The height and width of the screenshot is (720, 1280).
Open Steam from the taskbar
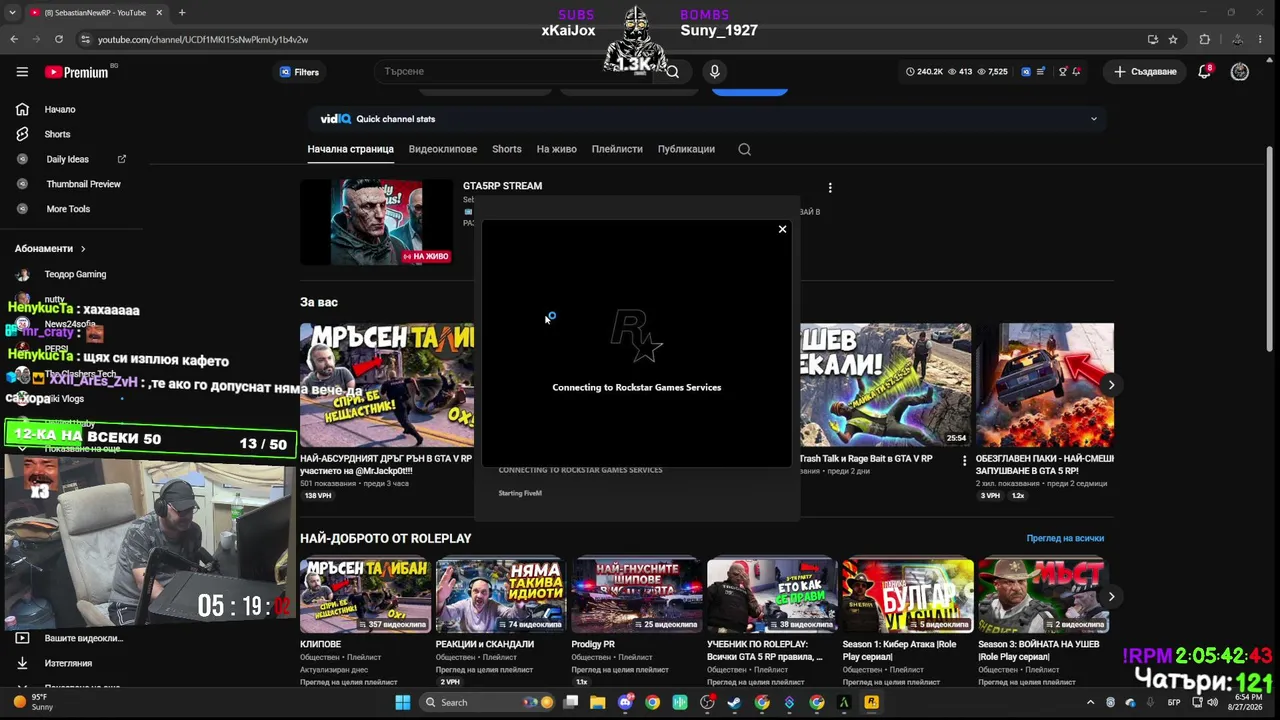tap(735, 702)
